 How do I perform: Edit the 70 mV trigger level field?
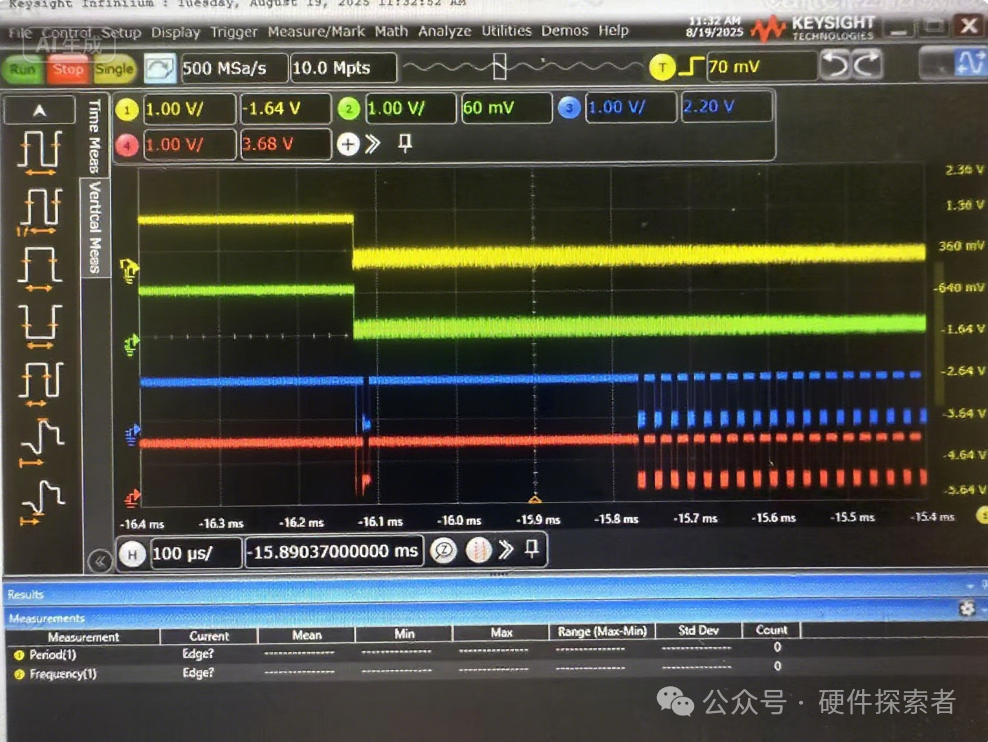(x=761, y=66)
